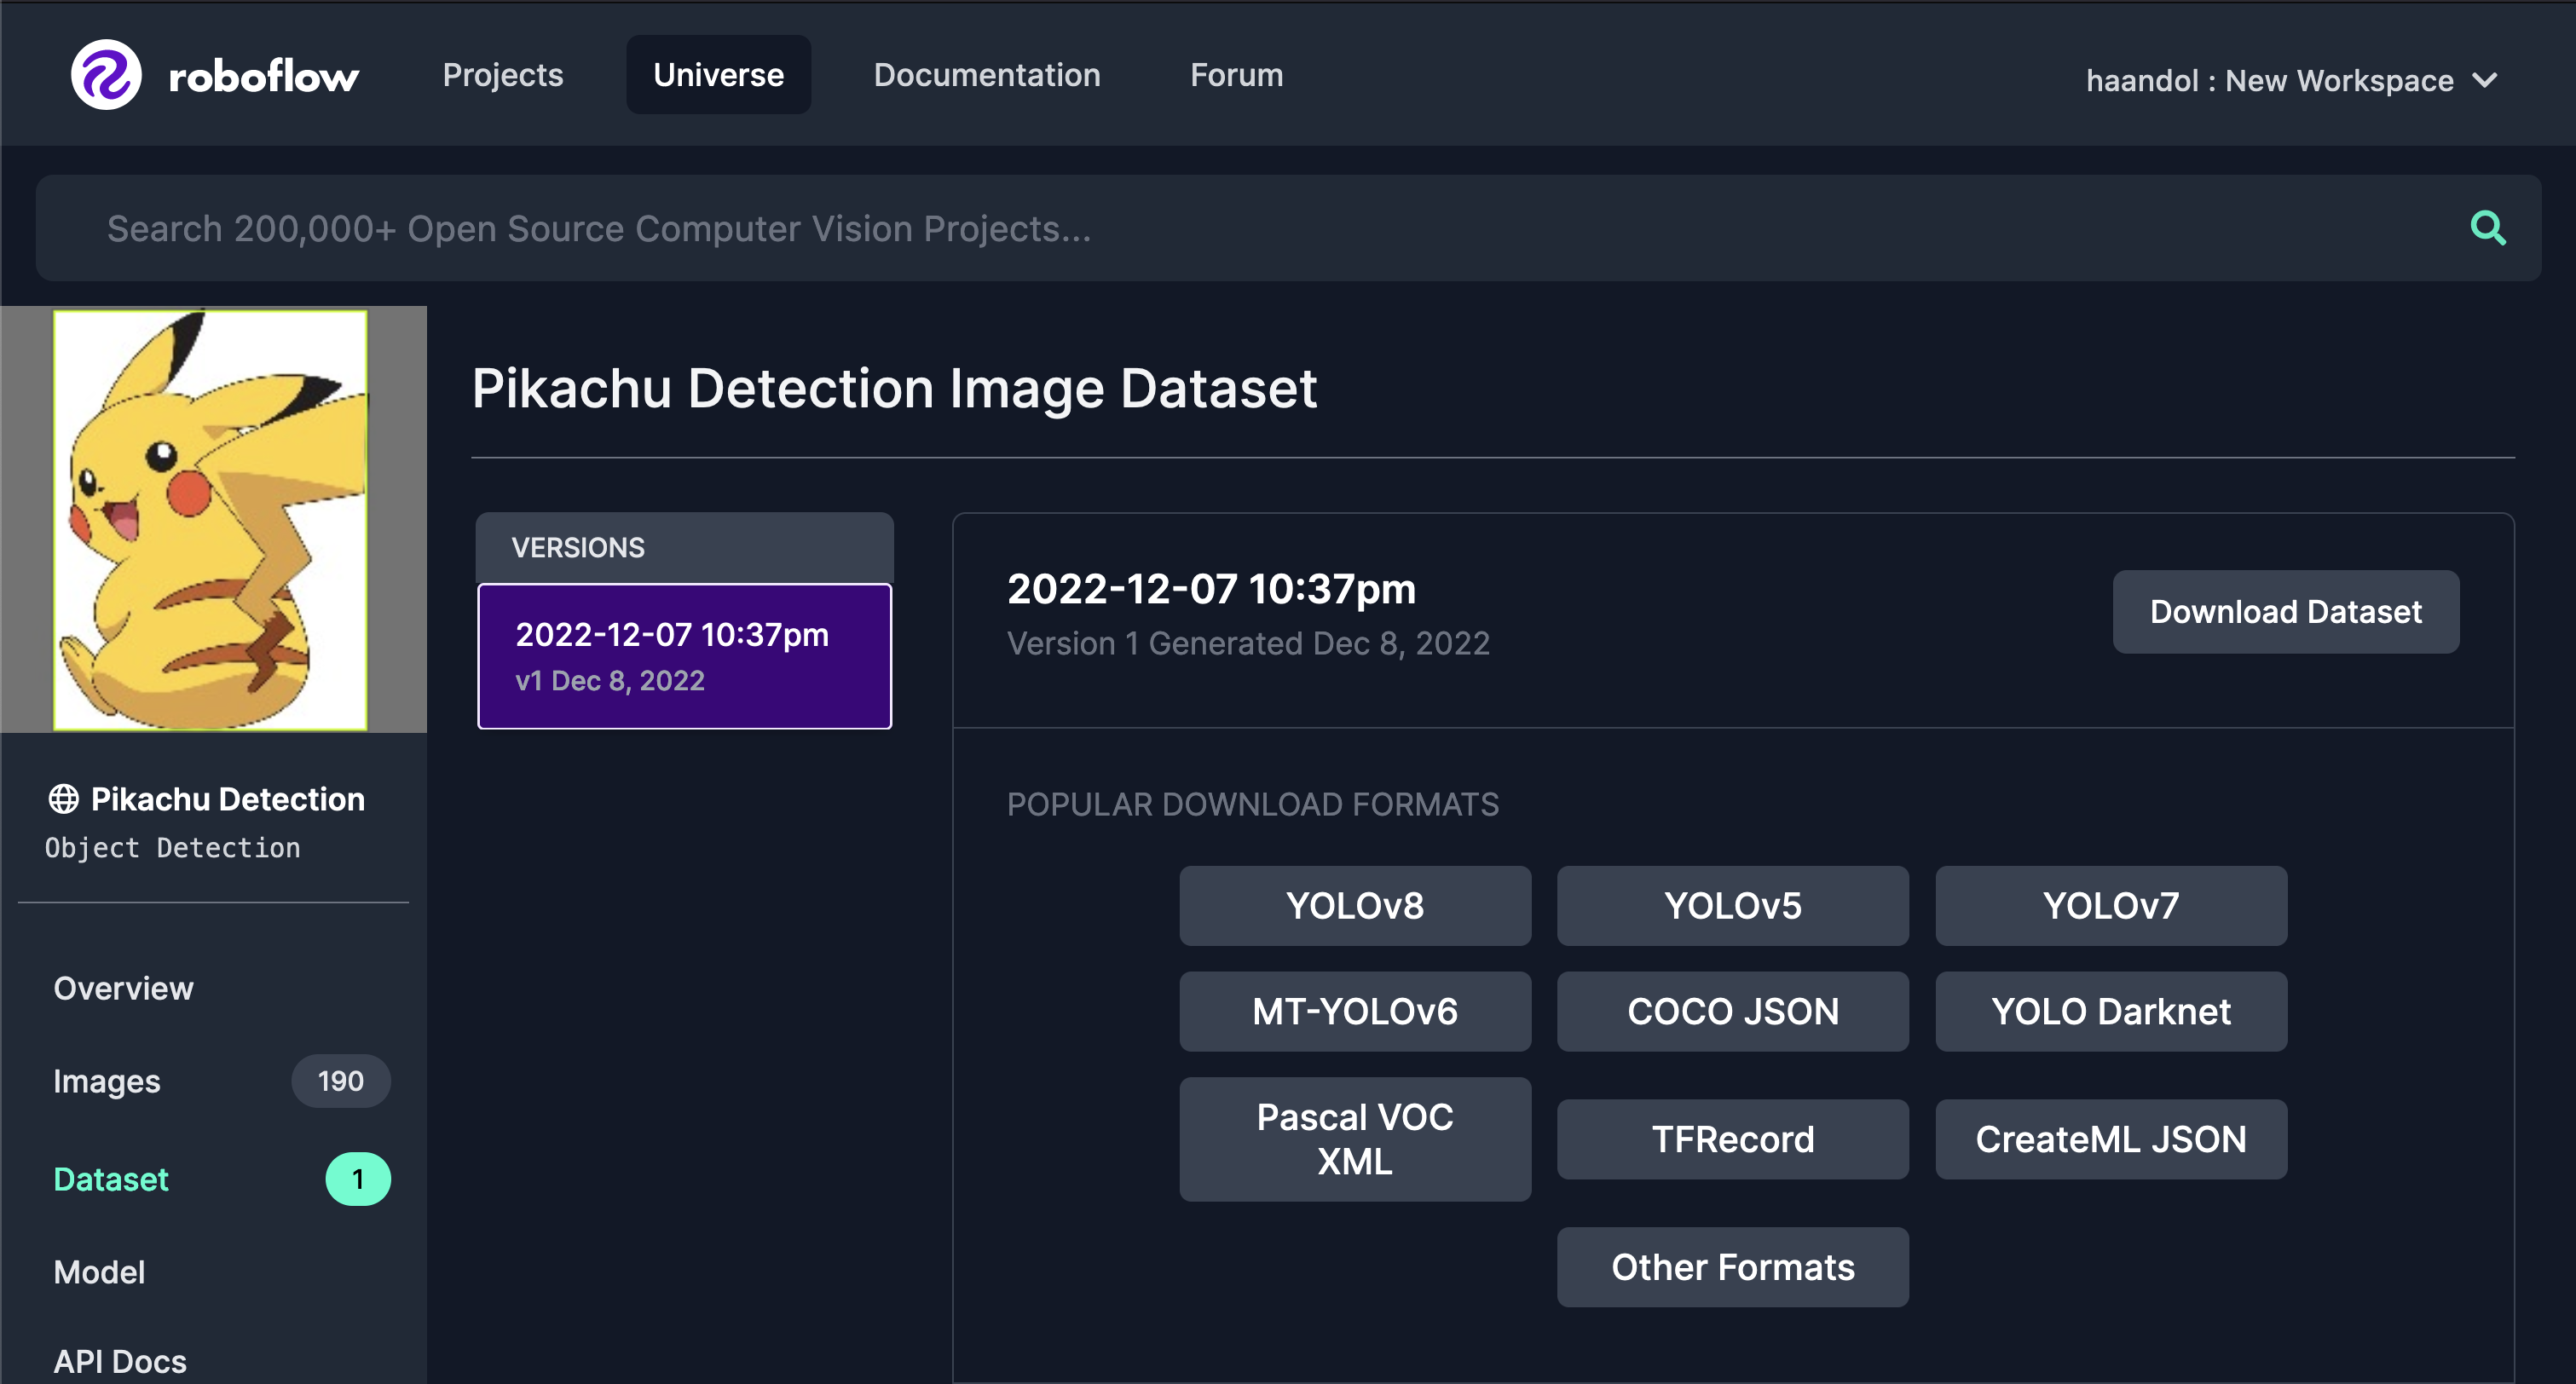Screen dimensions: 2576x1384
Task: Click the Roboflow logo icon
Action: click(106, 75)
